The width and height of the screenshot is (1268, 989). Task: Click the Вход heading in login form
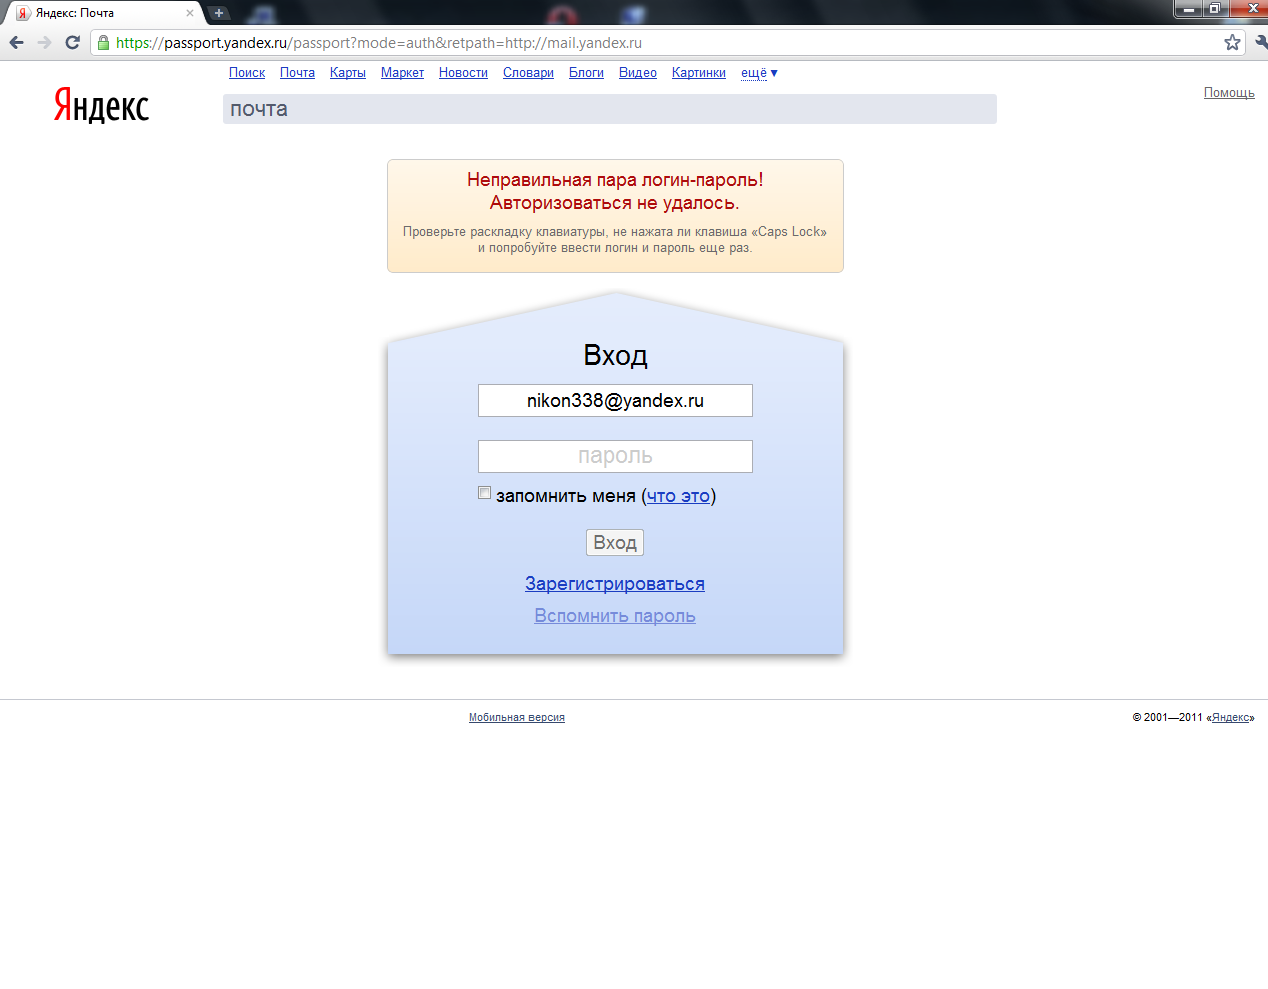click(615, 356)
